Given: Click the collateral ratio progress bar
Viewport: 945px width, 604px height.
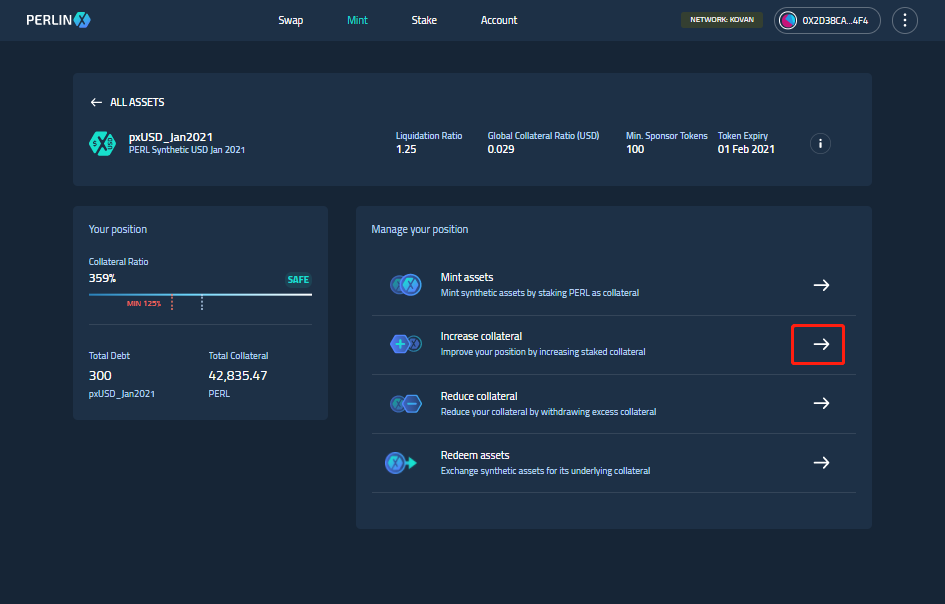Looking at the screenshot, I should point(200,295).
